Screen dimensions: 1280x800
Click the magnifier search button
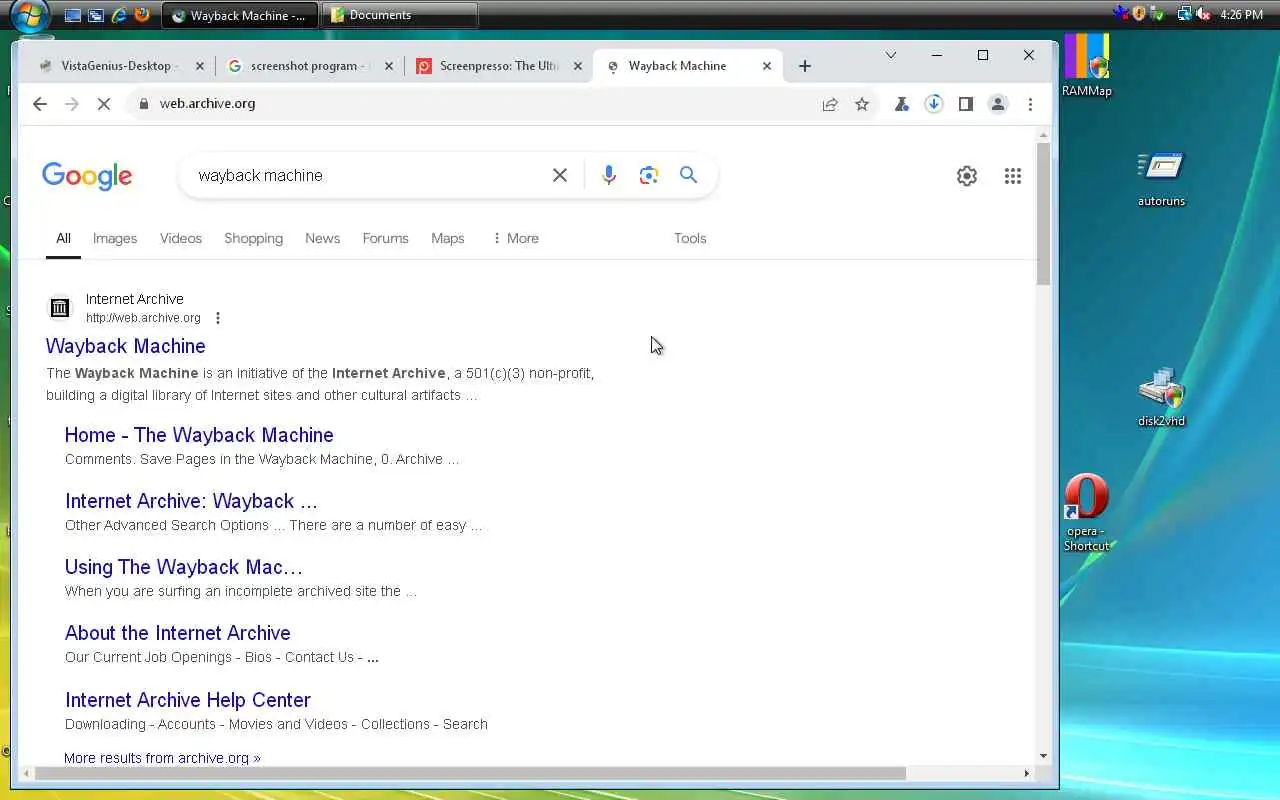pyautogui.click(x=688, y=175)
